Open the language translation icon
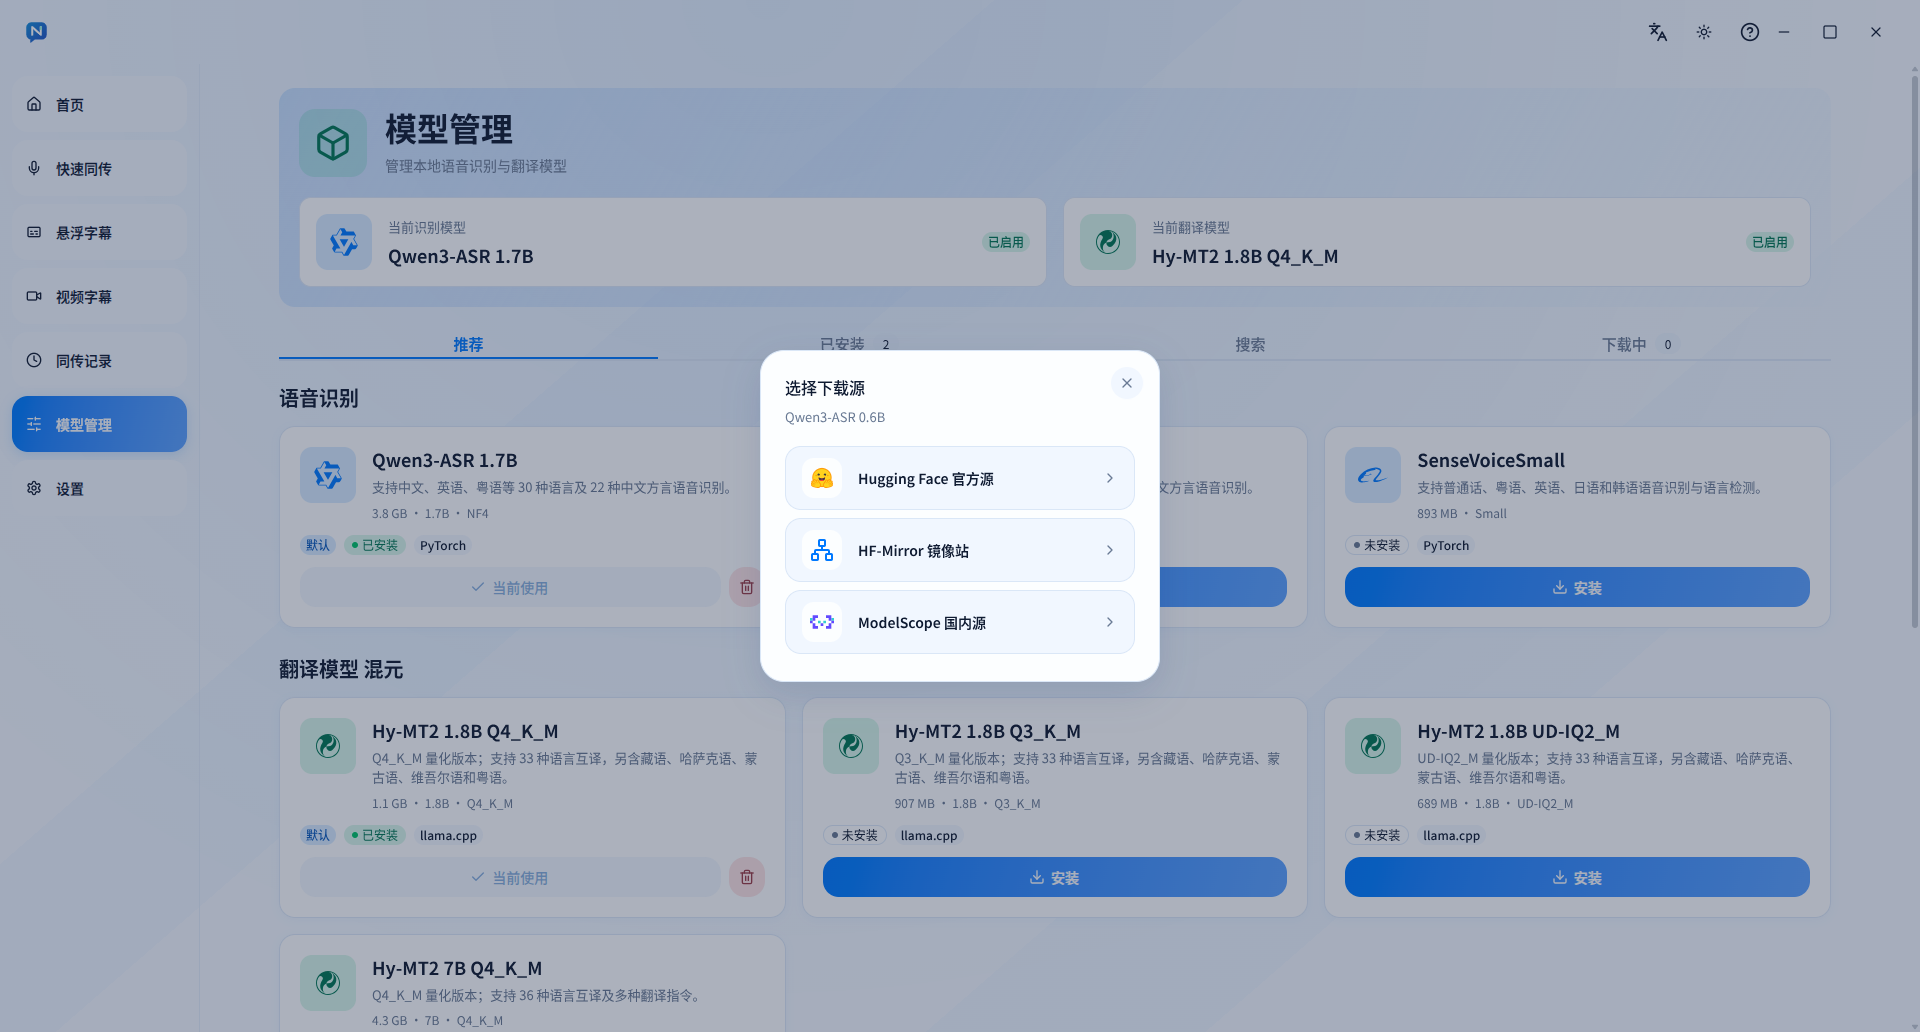The image size is (1920, 1032). tap(1658, 32)
